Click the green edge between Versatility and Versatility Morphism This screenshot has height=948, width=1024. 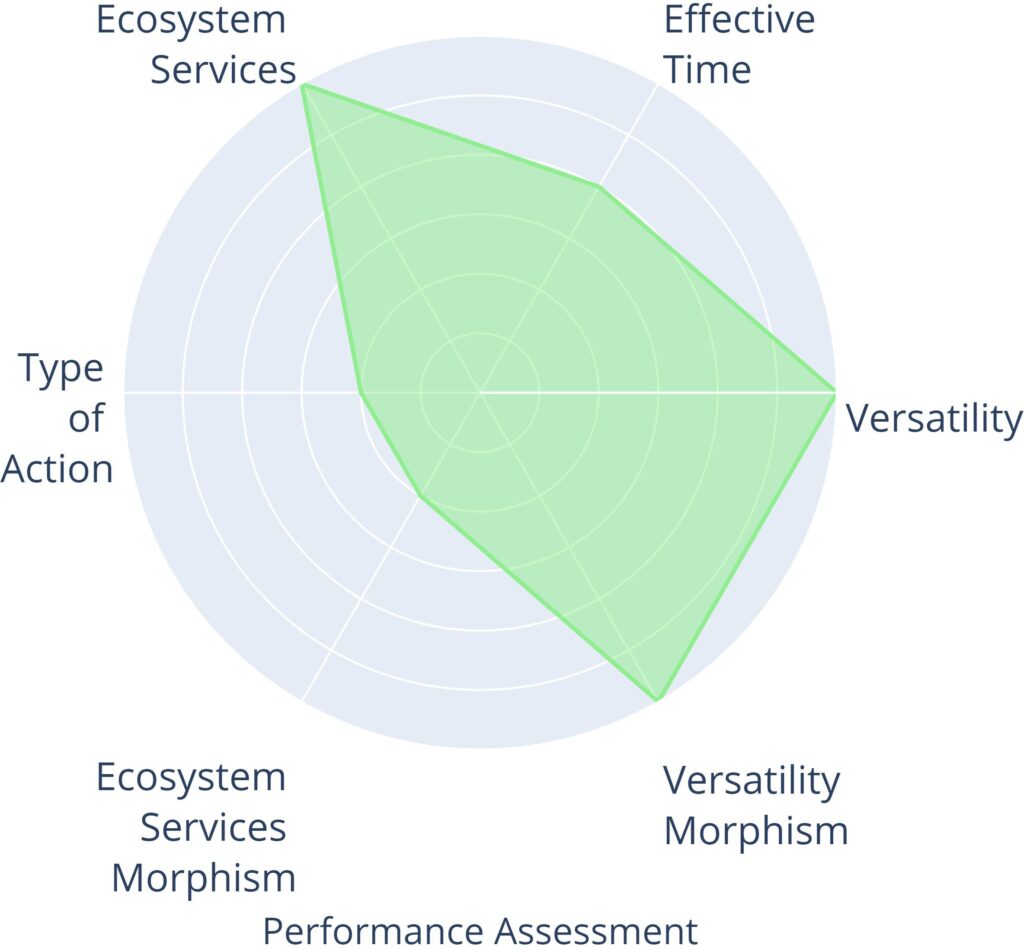746,545
